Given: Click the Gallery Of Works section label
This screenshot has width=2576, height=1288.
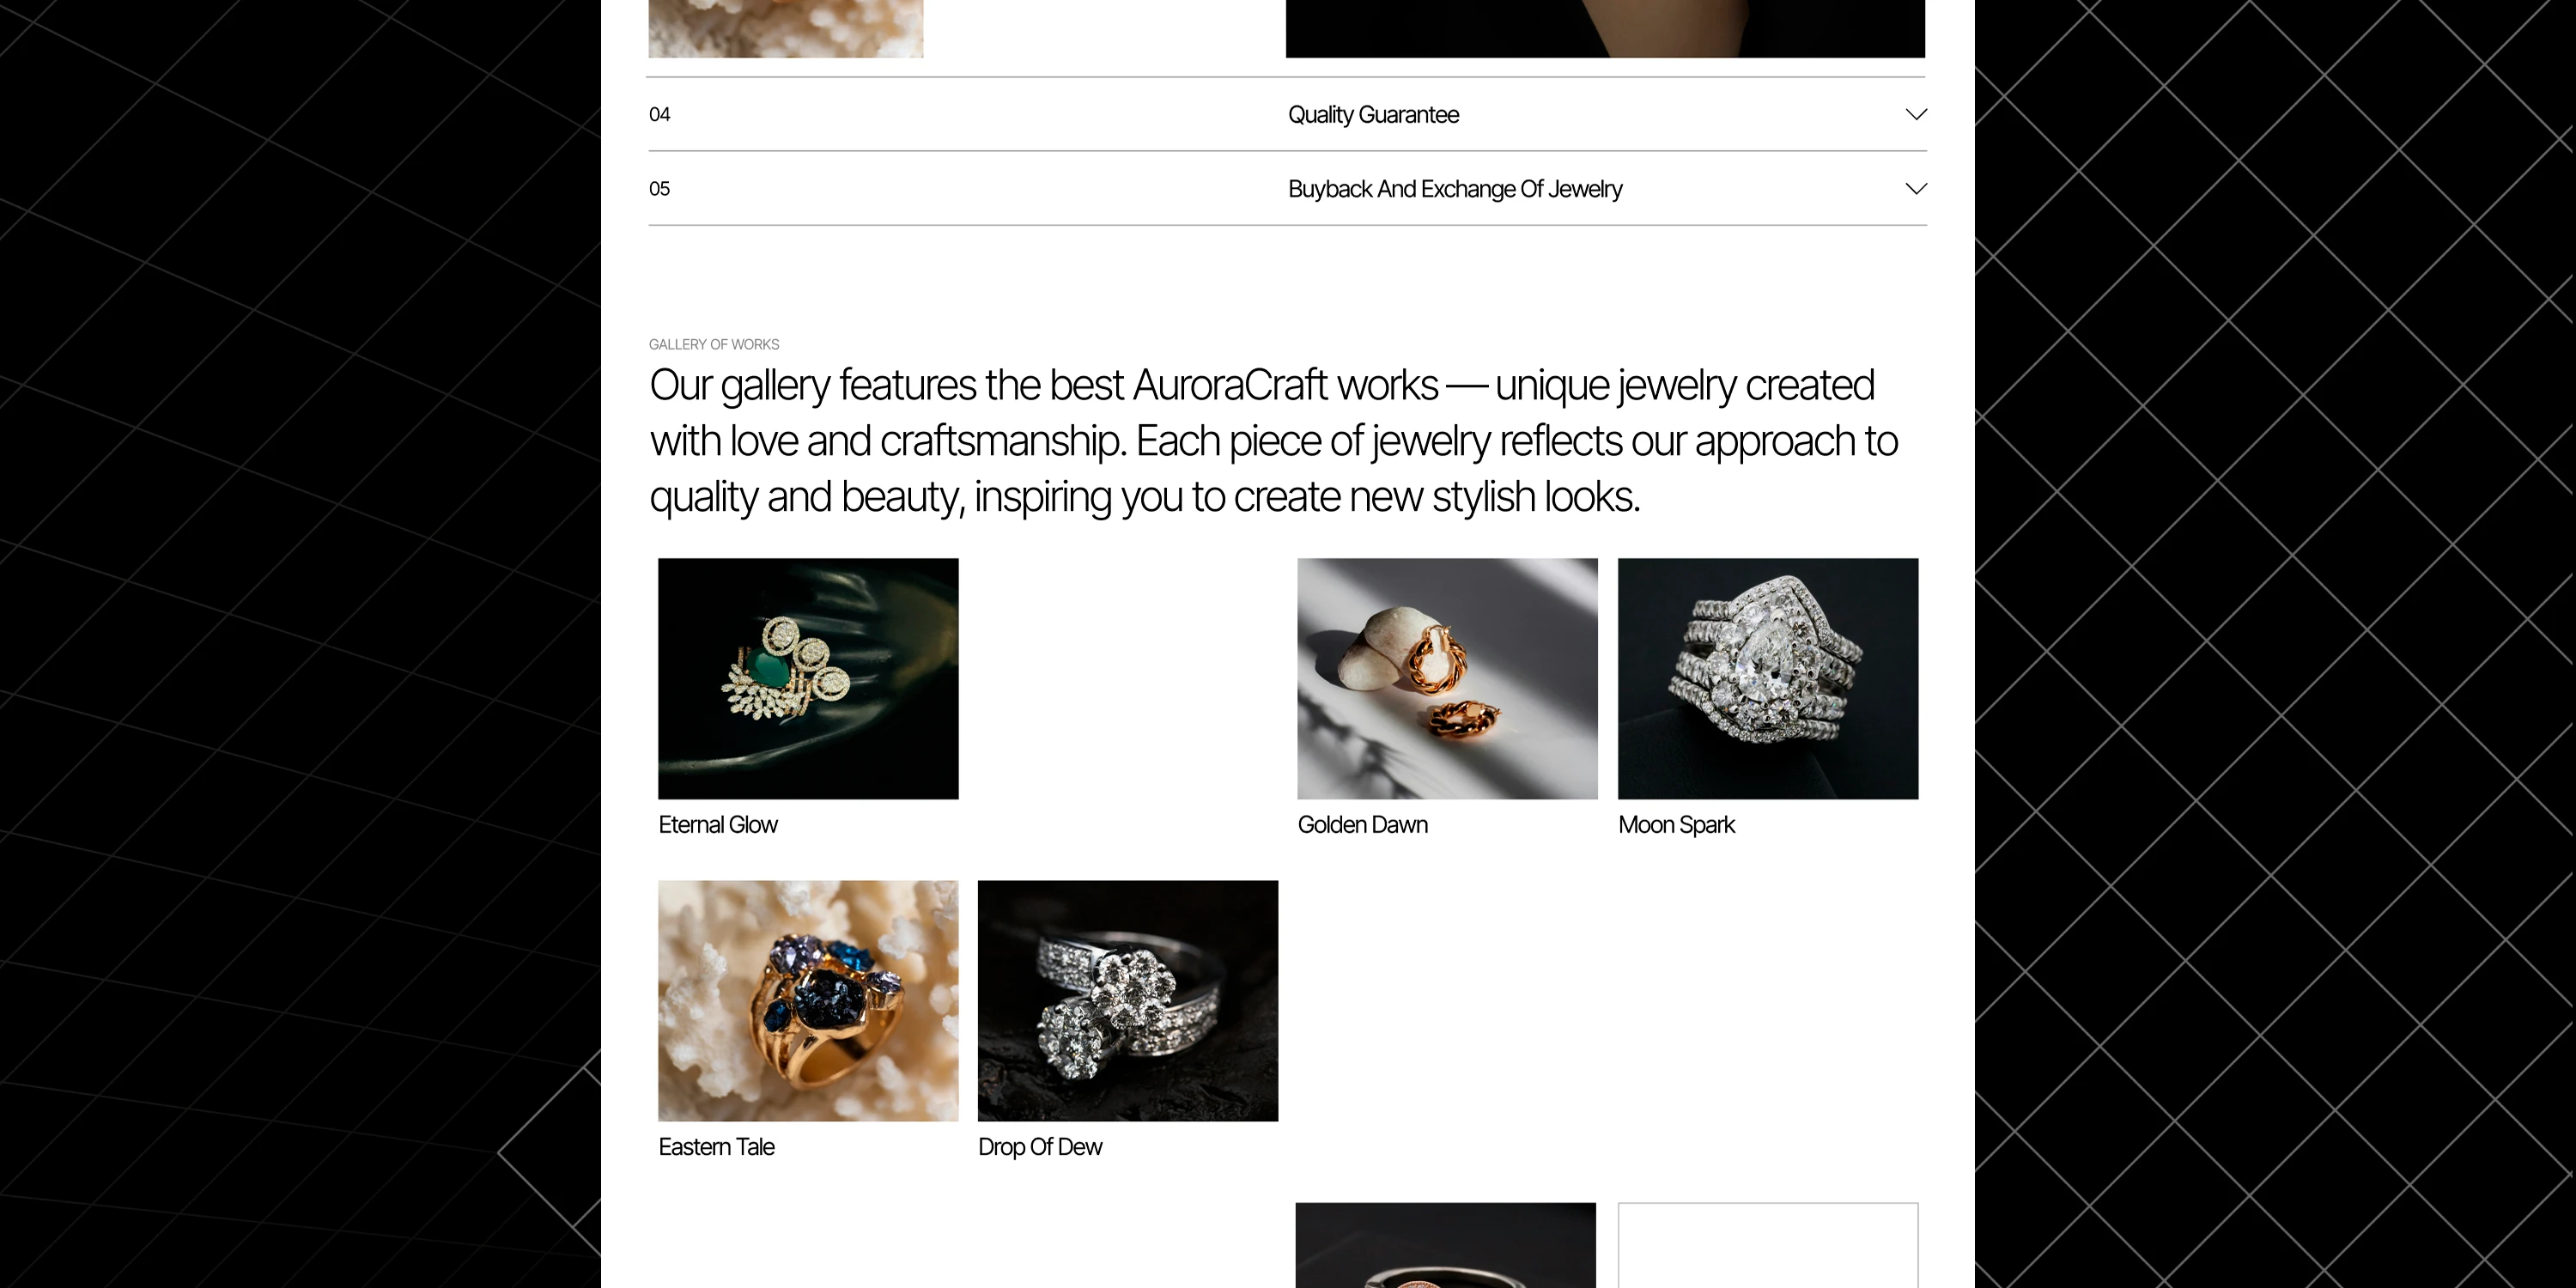Looking at the screenshot, I should click(714, 344).
